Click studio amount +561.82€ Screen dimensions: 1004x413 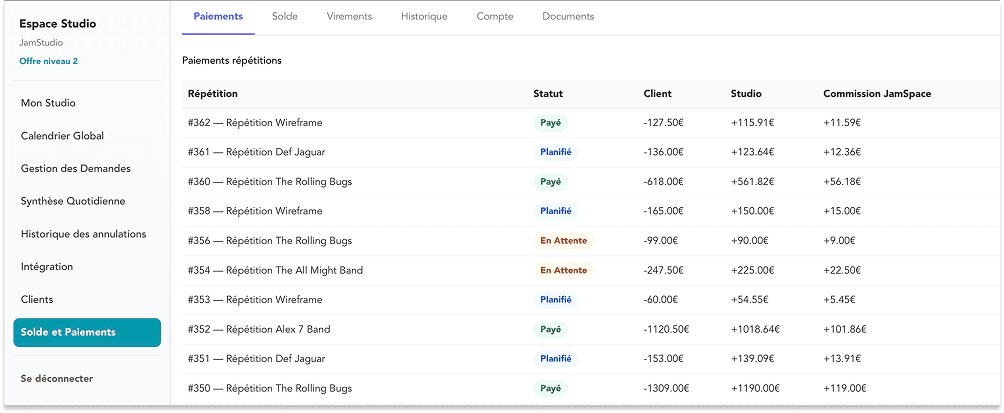(752, 182)
